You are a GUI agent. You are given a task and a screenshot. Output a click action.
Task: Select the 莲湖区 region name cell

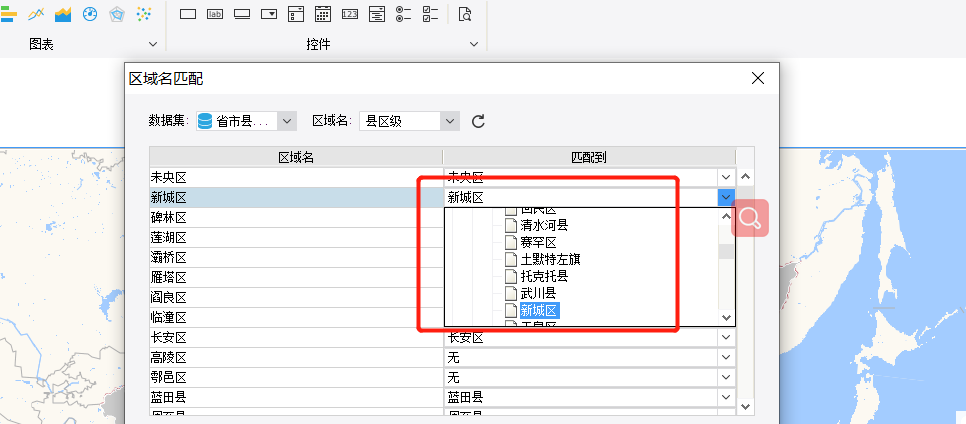coord(296,237)
